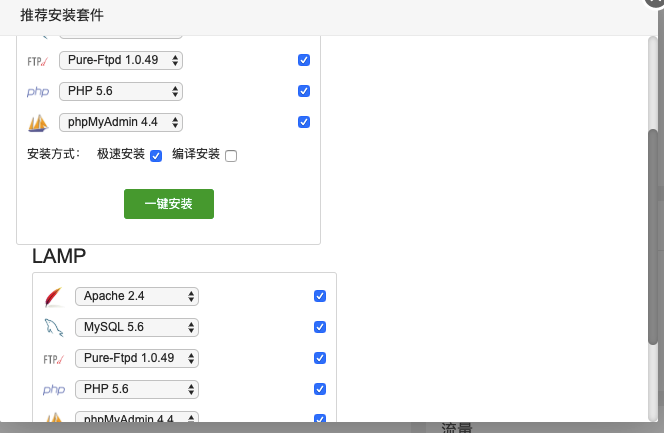Open the Apache 2.4 version dropdown
Screen dimensions: 664x433
137,296
